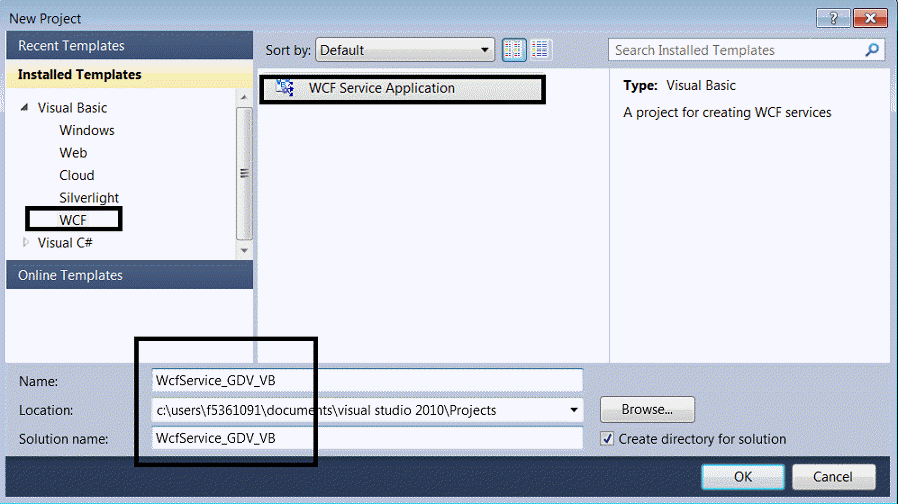The height and width of the screenshot is (504, 898).
Task: Select the Installed Templates section
Action: 80,75
